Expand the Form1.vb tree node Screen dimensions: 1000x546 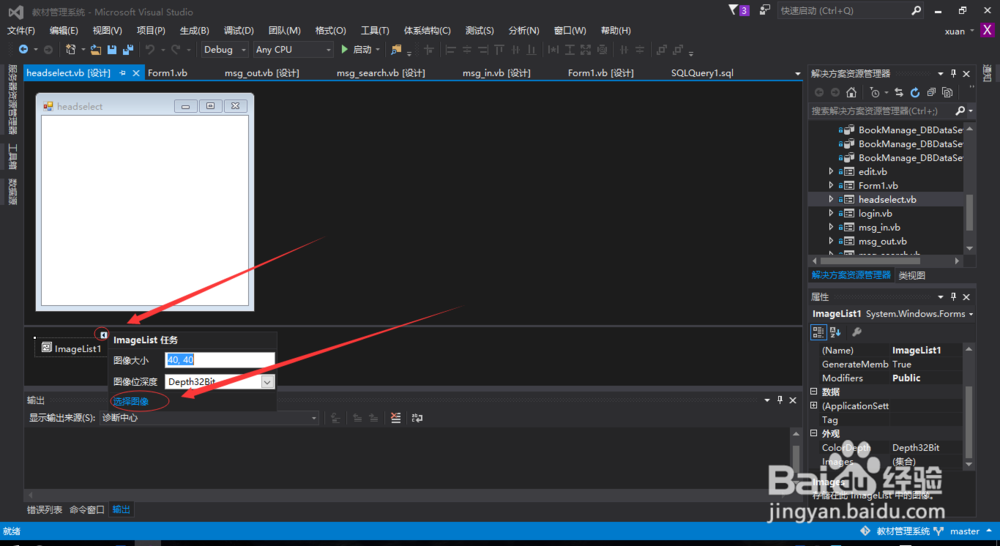[830, 186]
